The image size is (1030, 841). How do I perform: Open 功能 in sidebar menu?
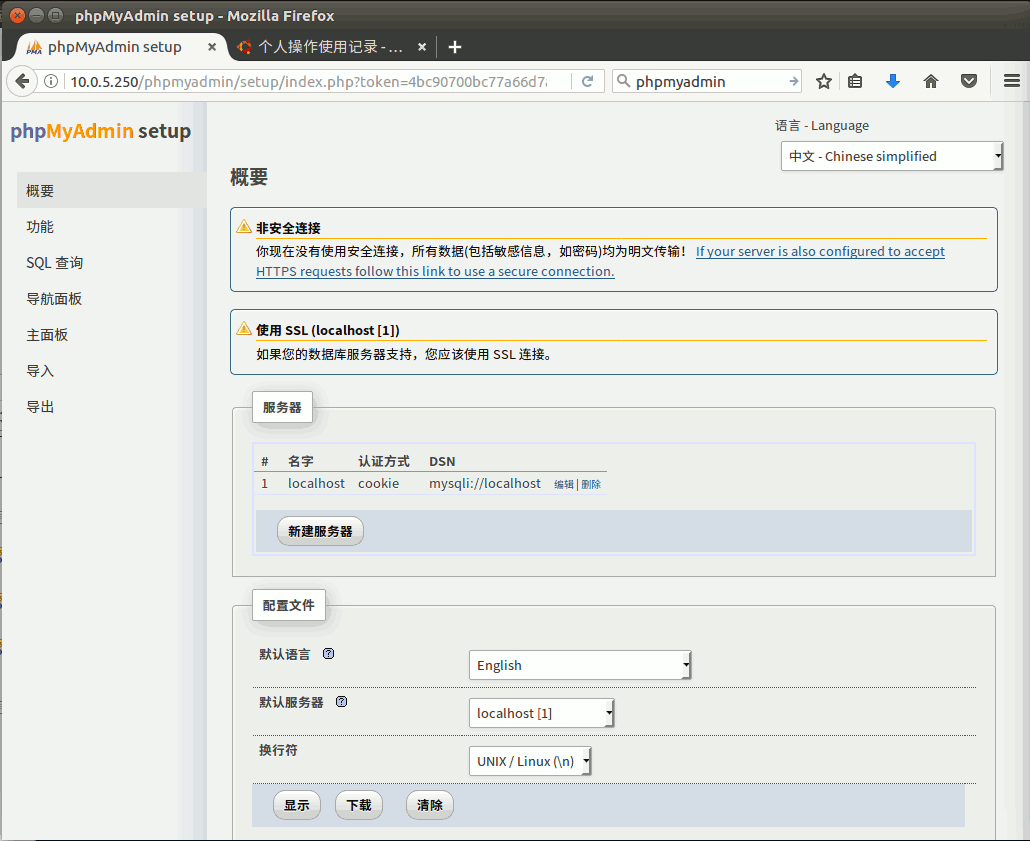coord(40,227)
